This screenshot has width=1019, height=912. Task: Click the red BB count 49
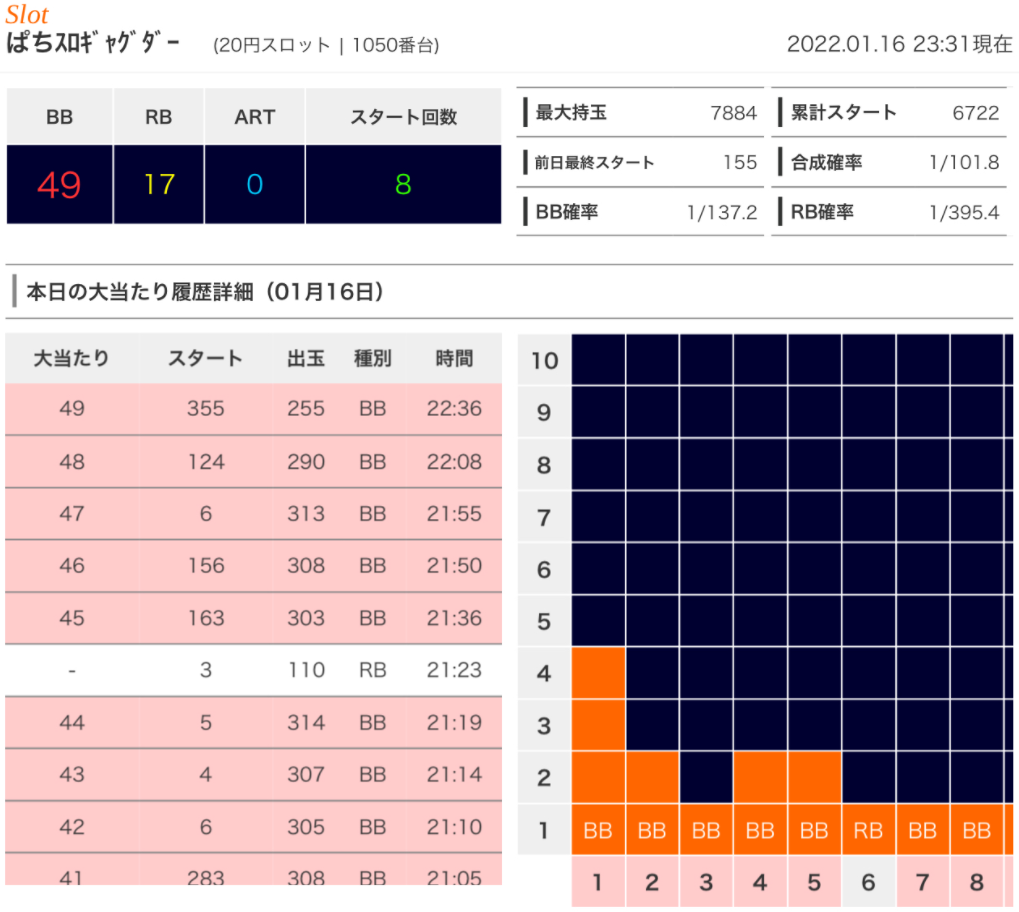click(59, 185)
